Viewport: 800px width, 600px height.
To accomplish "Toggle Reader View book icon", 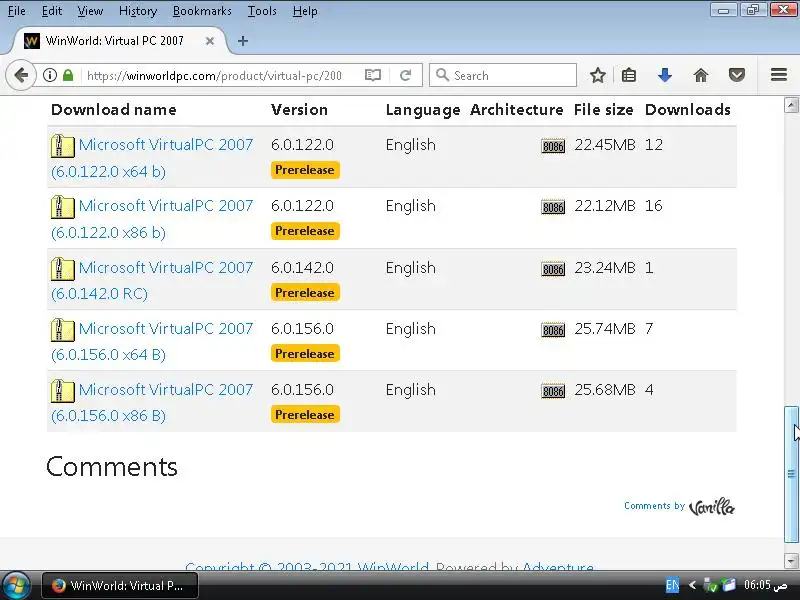I will click(x=373, y=76).
